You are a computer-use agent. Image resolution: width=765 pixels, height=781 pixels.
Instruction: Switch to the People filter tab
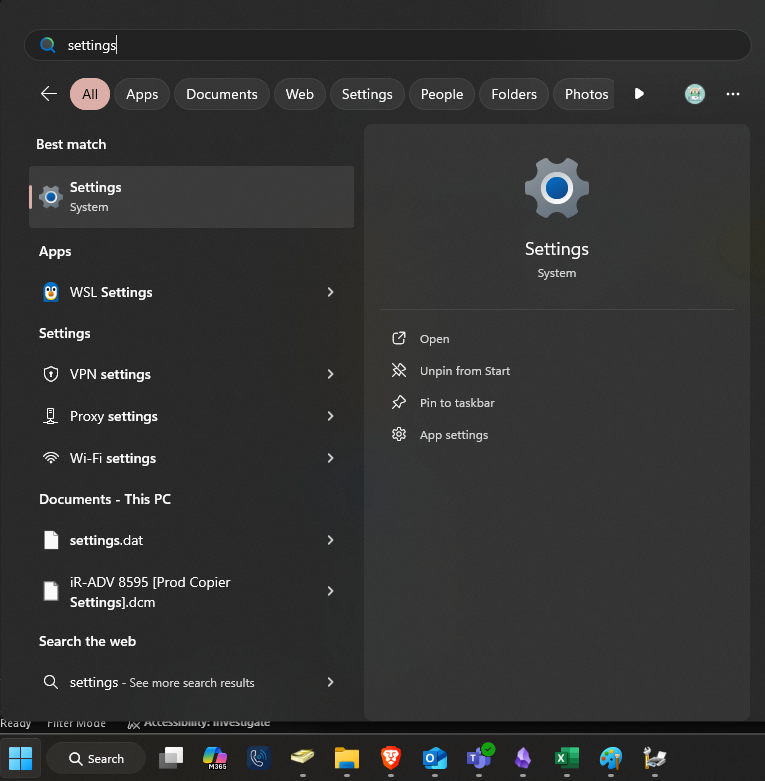tap(442, 94)
